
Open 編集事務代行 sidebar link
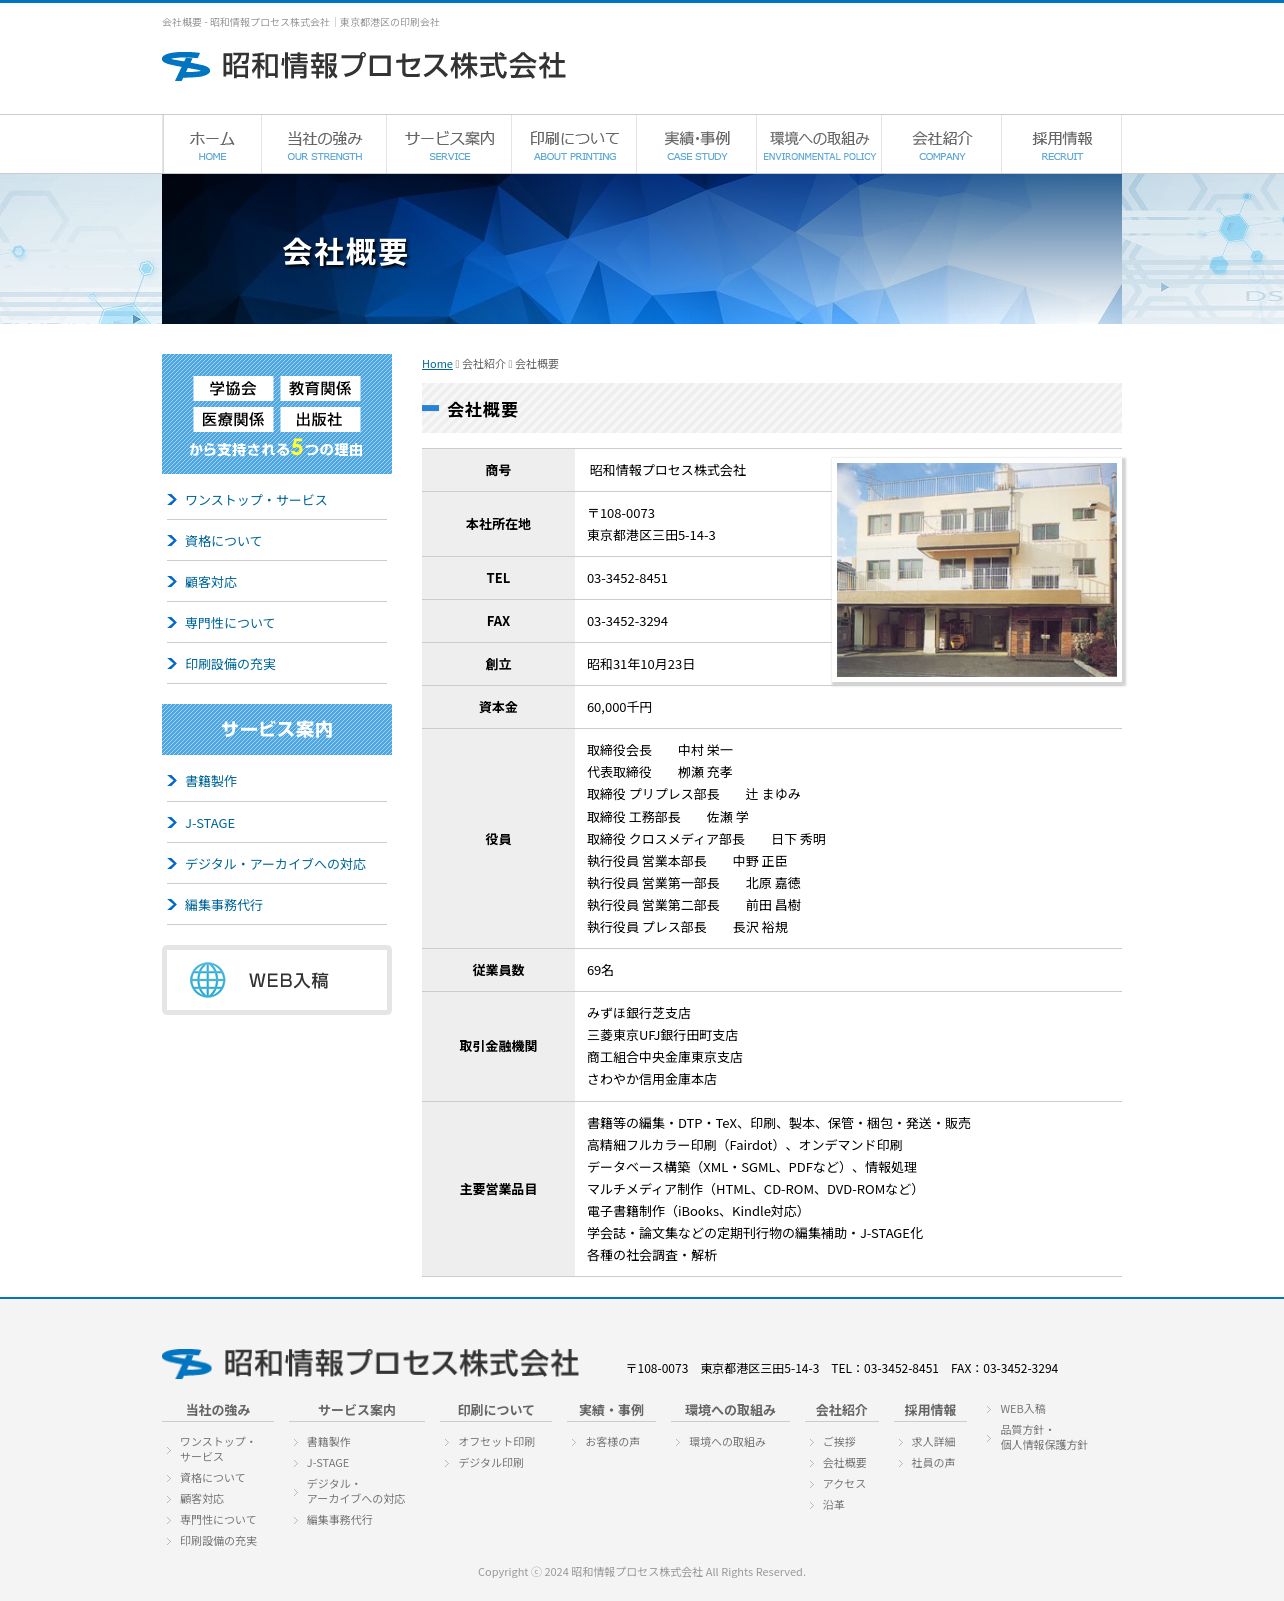(x=224, y=905)
